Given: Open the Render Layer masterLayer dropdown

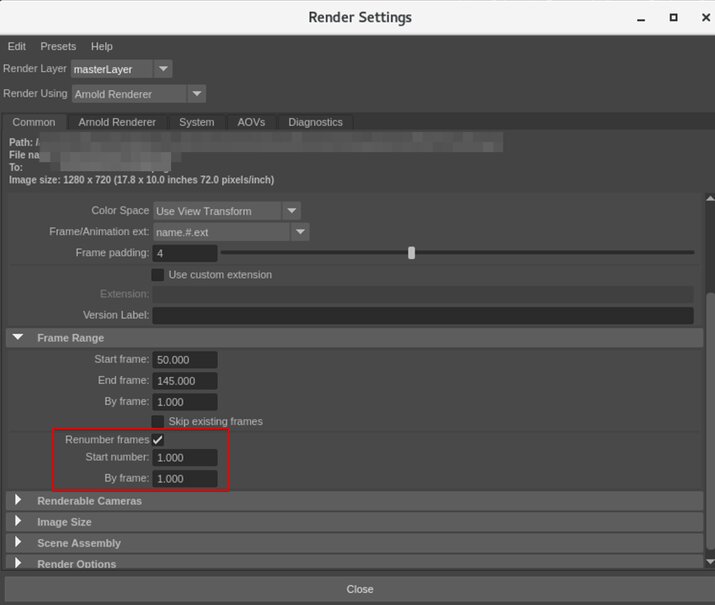Looking at the screenshot, I should click(122, 69).
